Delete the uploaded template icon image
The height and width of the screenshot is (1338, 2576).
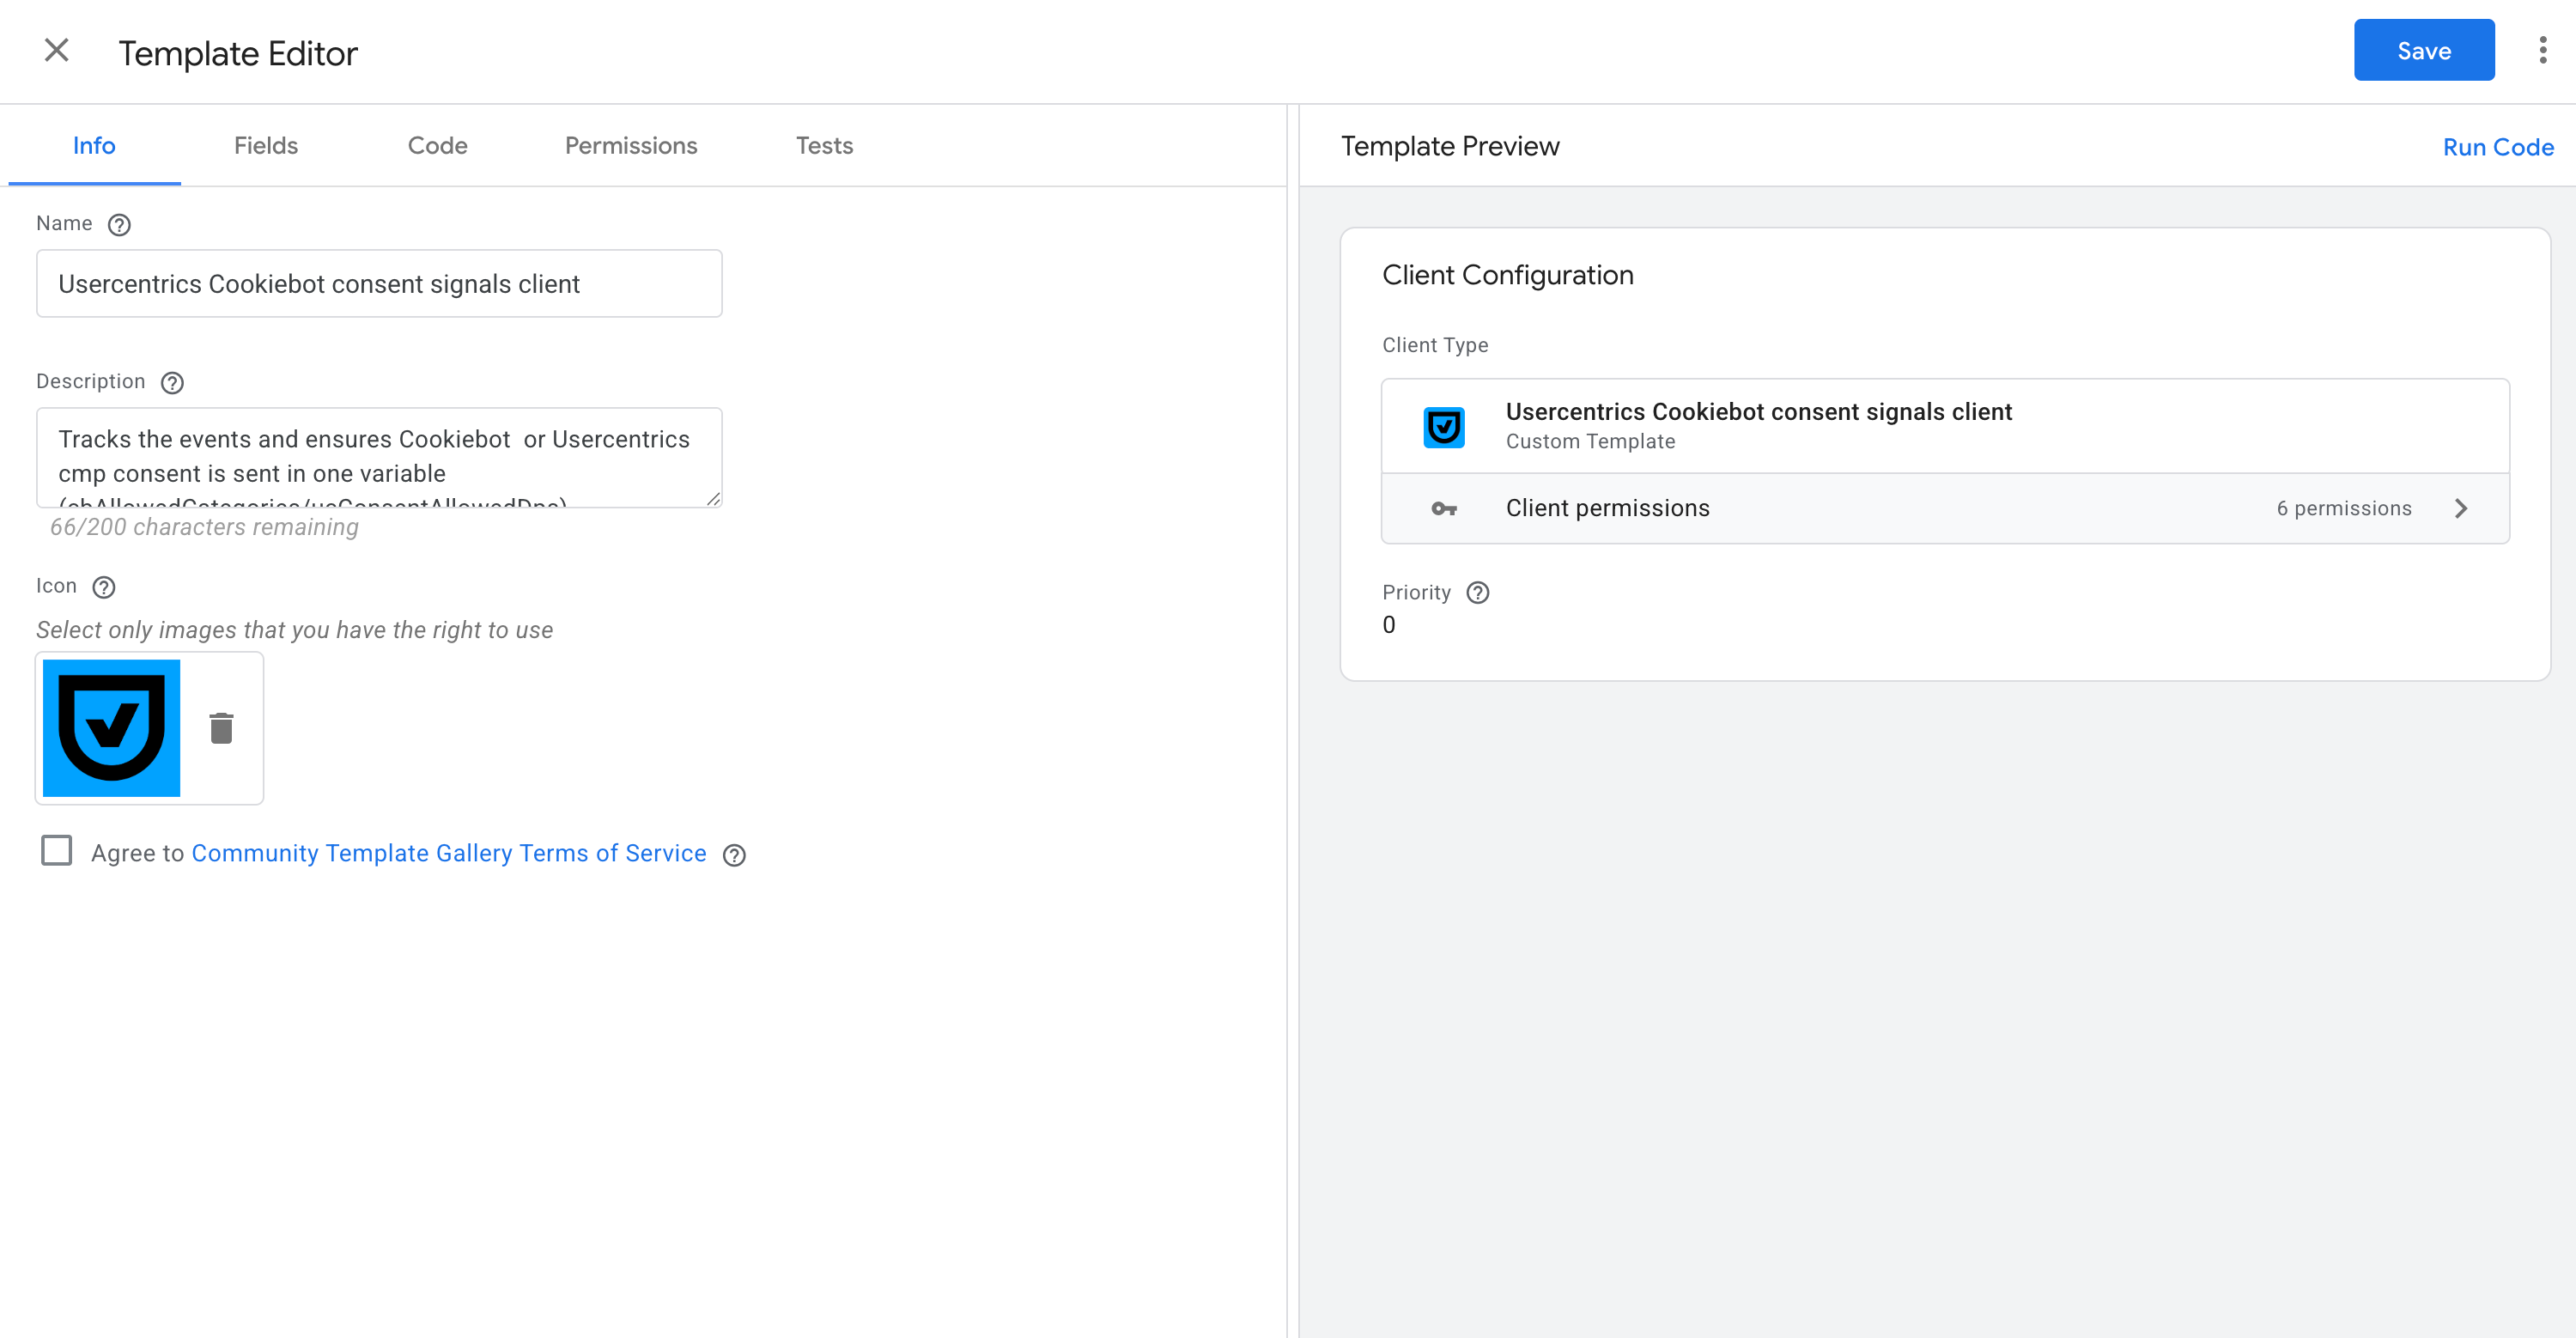pos(221,728)
